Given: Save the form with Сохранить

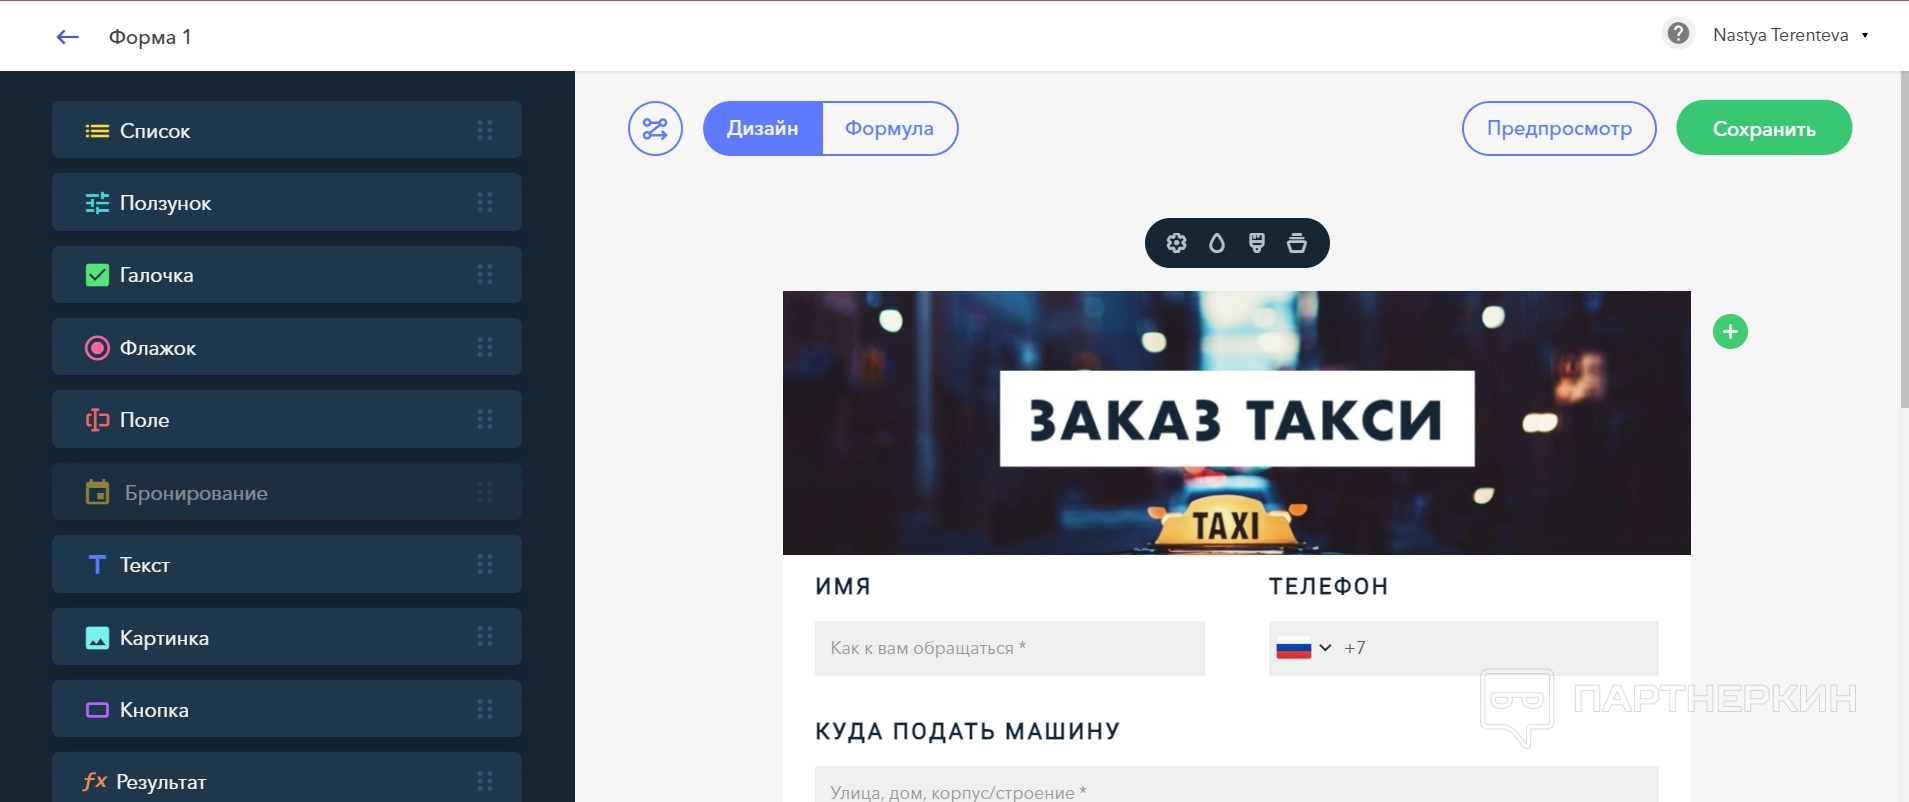Looking at the screenshot, I should click(1764, 128).
